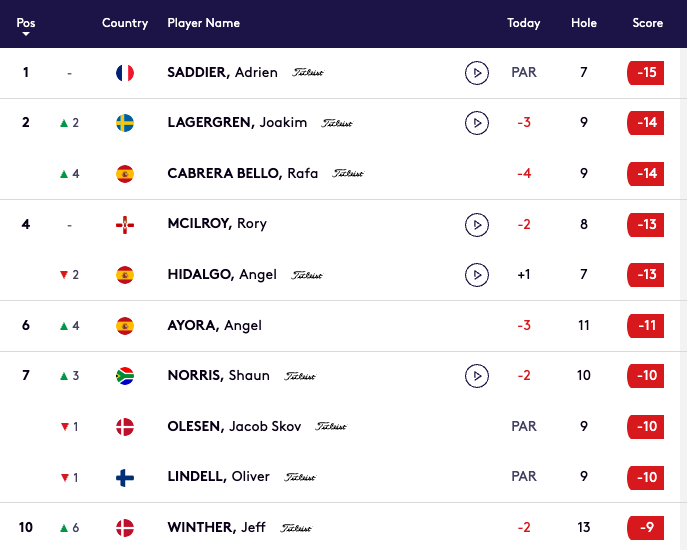Click Sweden flag beside Lagergren
Image resolution: width=687 pixels, height=550 pixels.
[x=125, y=123]
